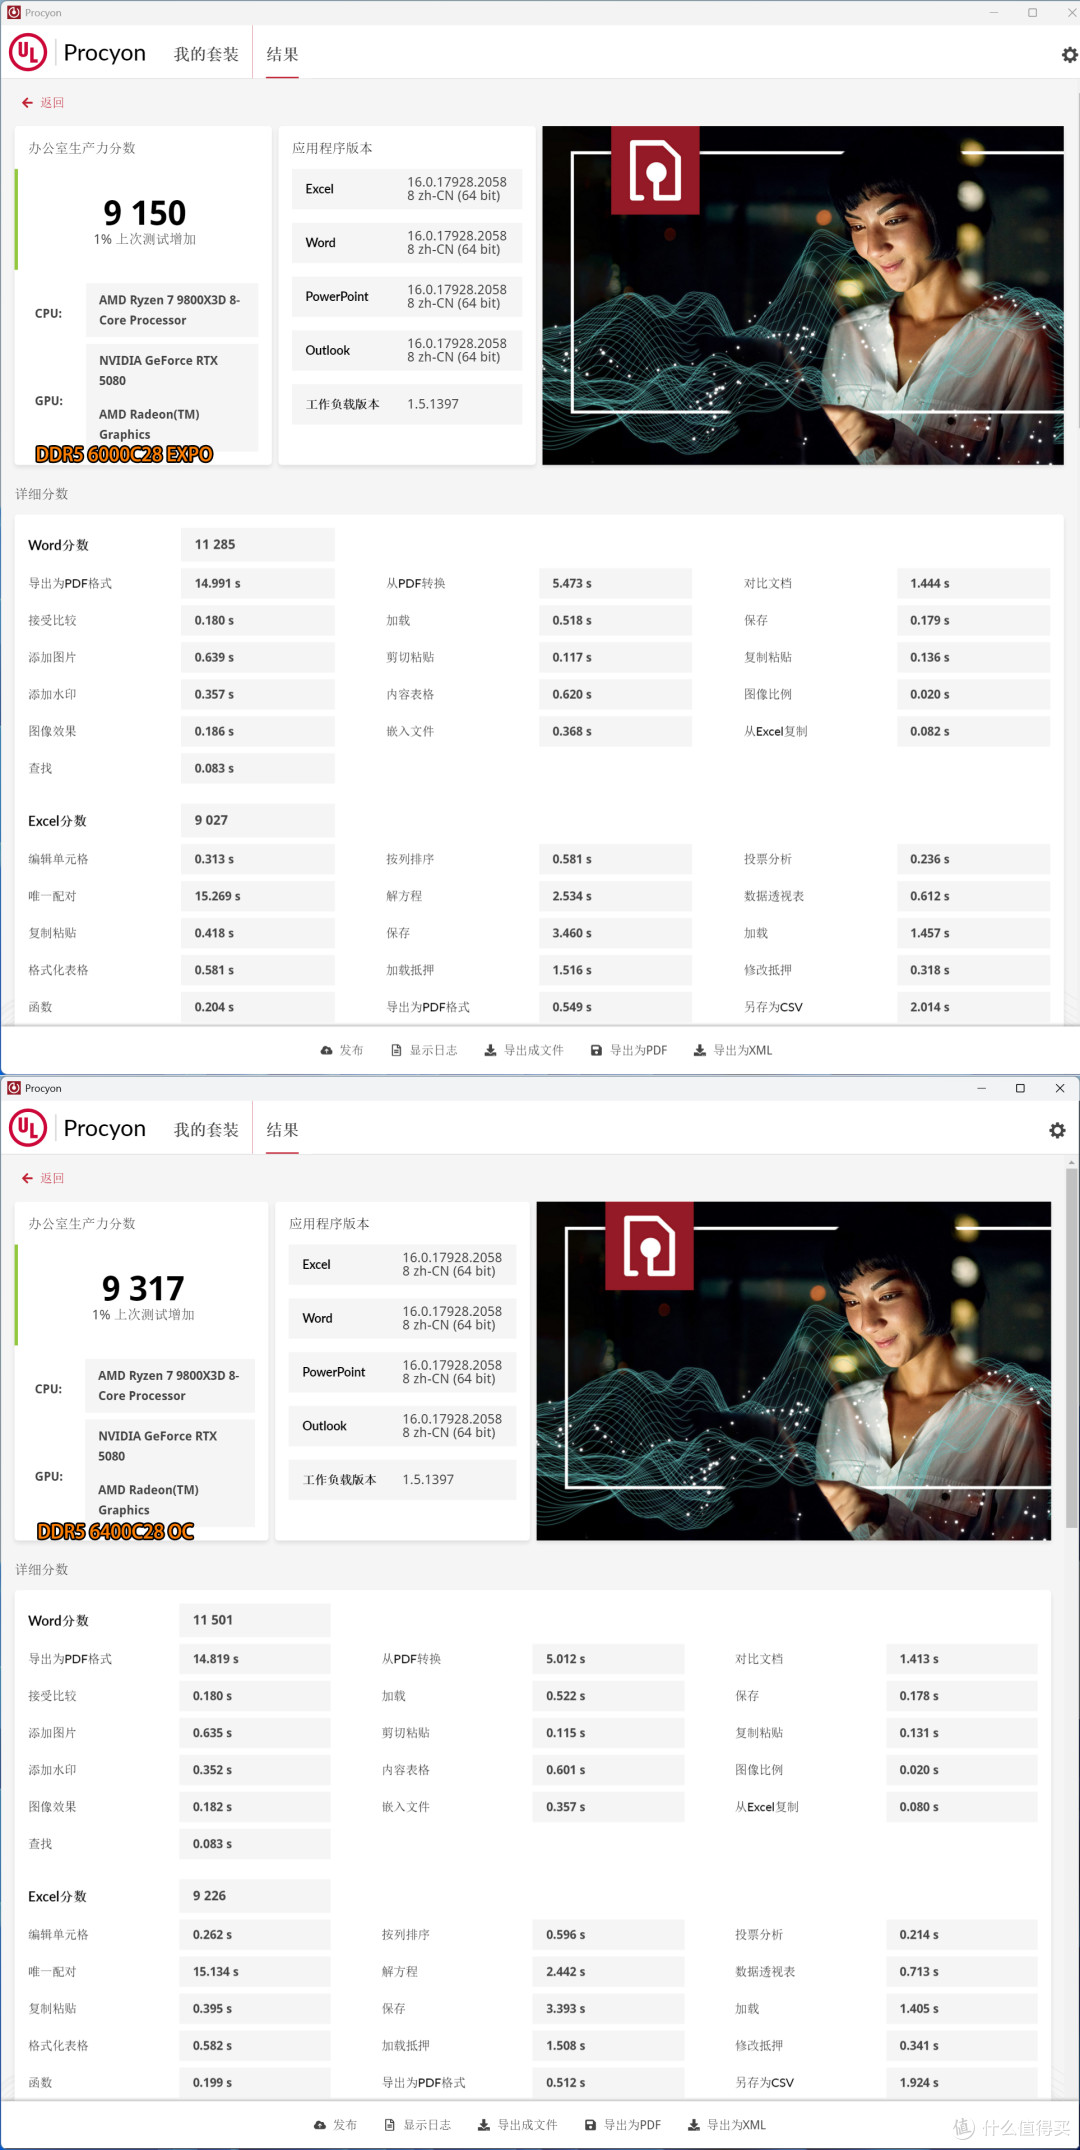1080x2150 pixels.
Task: Click the benchmark artwork in the bottom window
Action: coord(794,1371)
